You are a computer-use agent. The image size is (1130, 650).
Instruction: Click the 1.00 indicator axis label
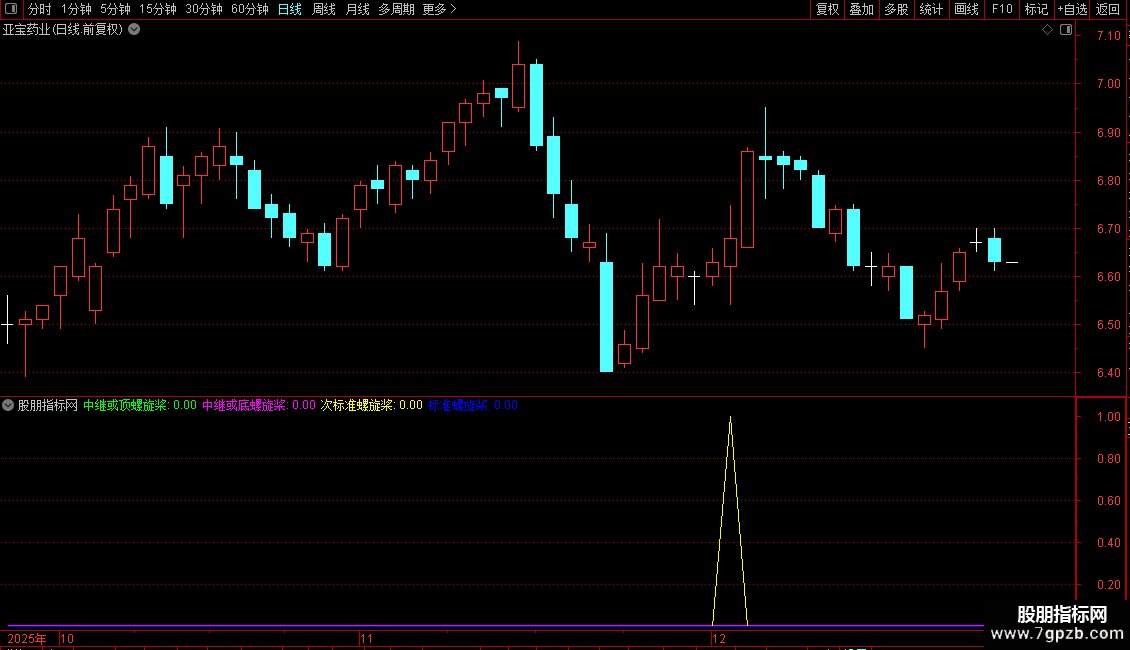click(1108, 417)
